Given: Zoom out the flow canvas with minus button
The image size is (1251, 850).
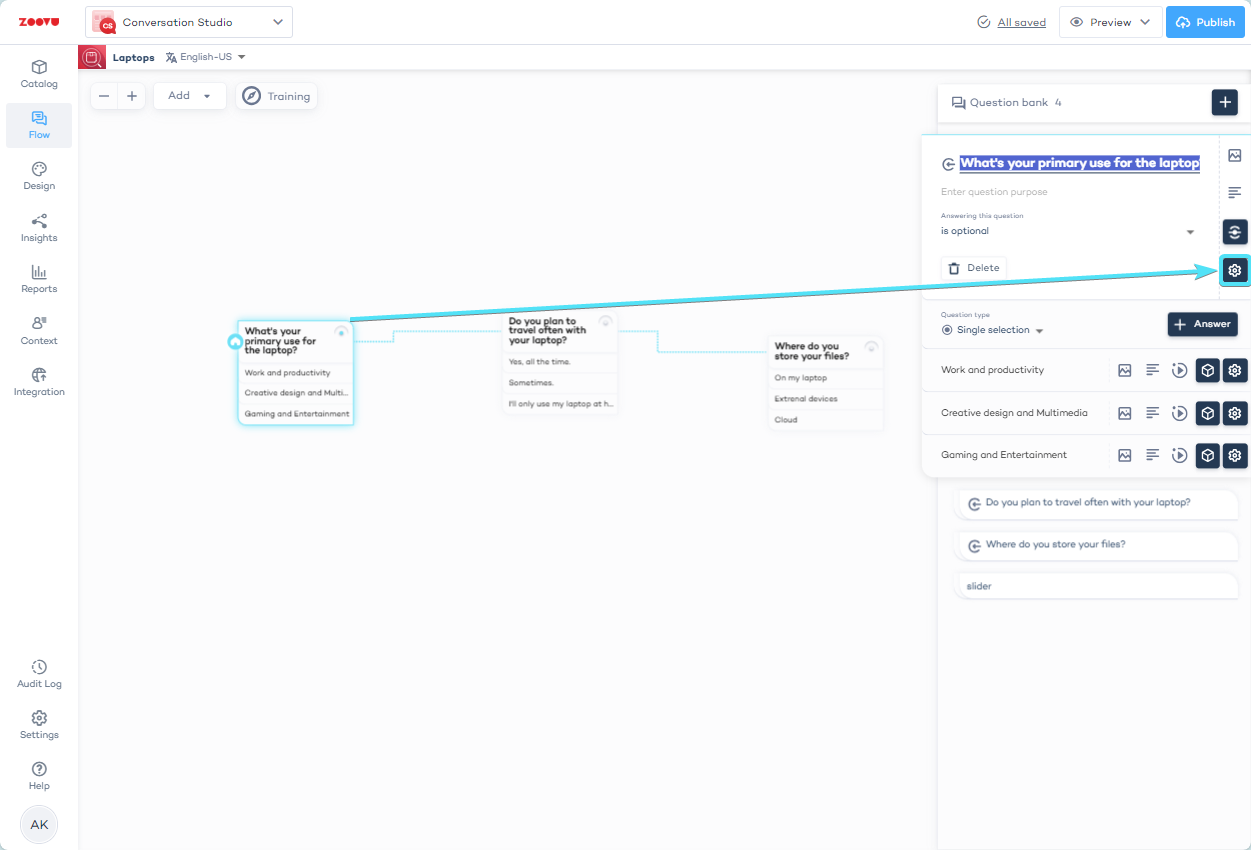Looking at the screenshot, I should coord(104,96).
